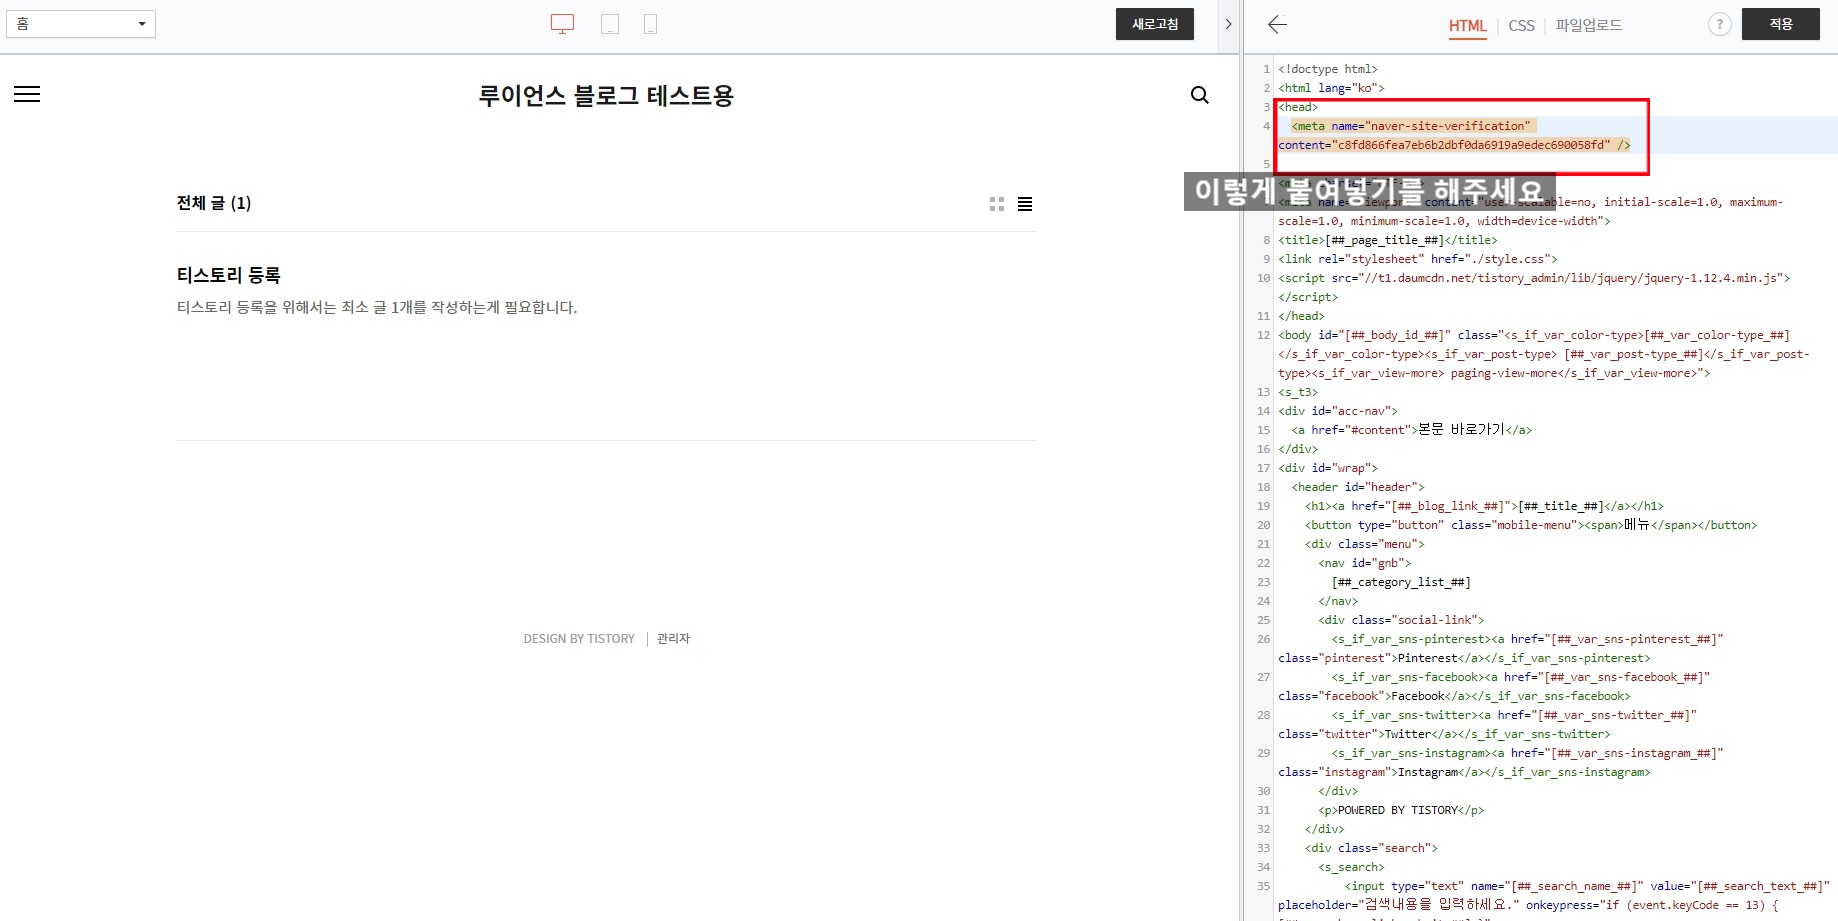Place cursor on naver-site-verification meta line
Image resolution: width=1838 pixels, height=921 pixels.
click(x=1410, y=126)
